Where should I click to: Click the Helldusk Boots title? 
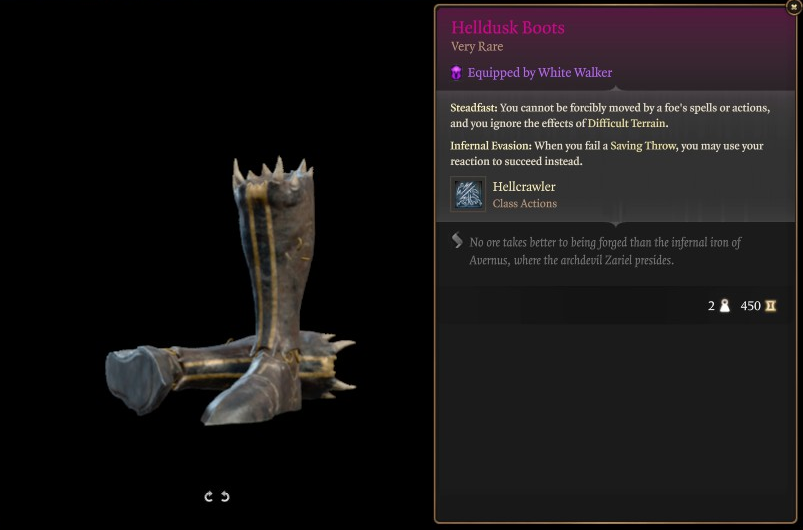click(508, 27)
